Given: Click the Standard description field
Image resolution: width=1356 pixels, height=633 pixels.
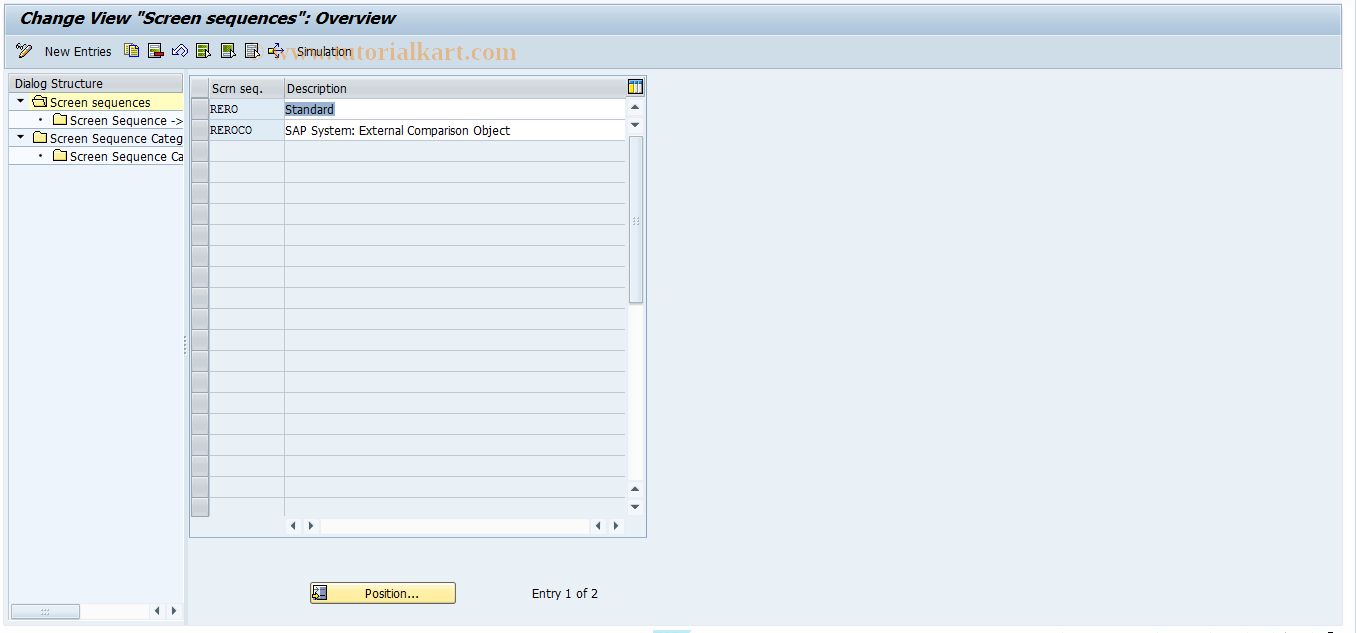Looking at the screenshot, I should tap(455, 109).
